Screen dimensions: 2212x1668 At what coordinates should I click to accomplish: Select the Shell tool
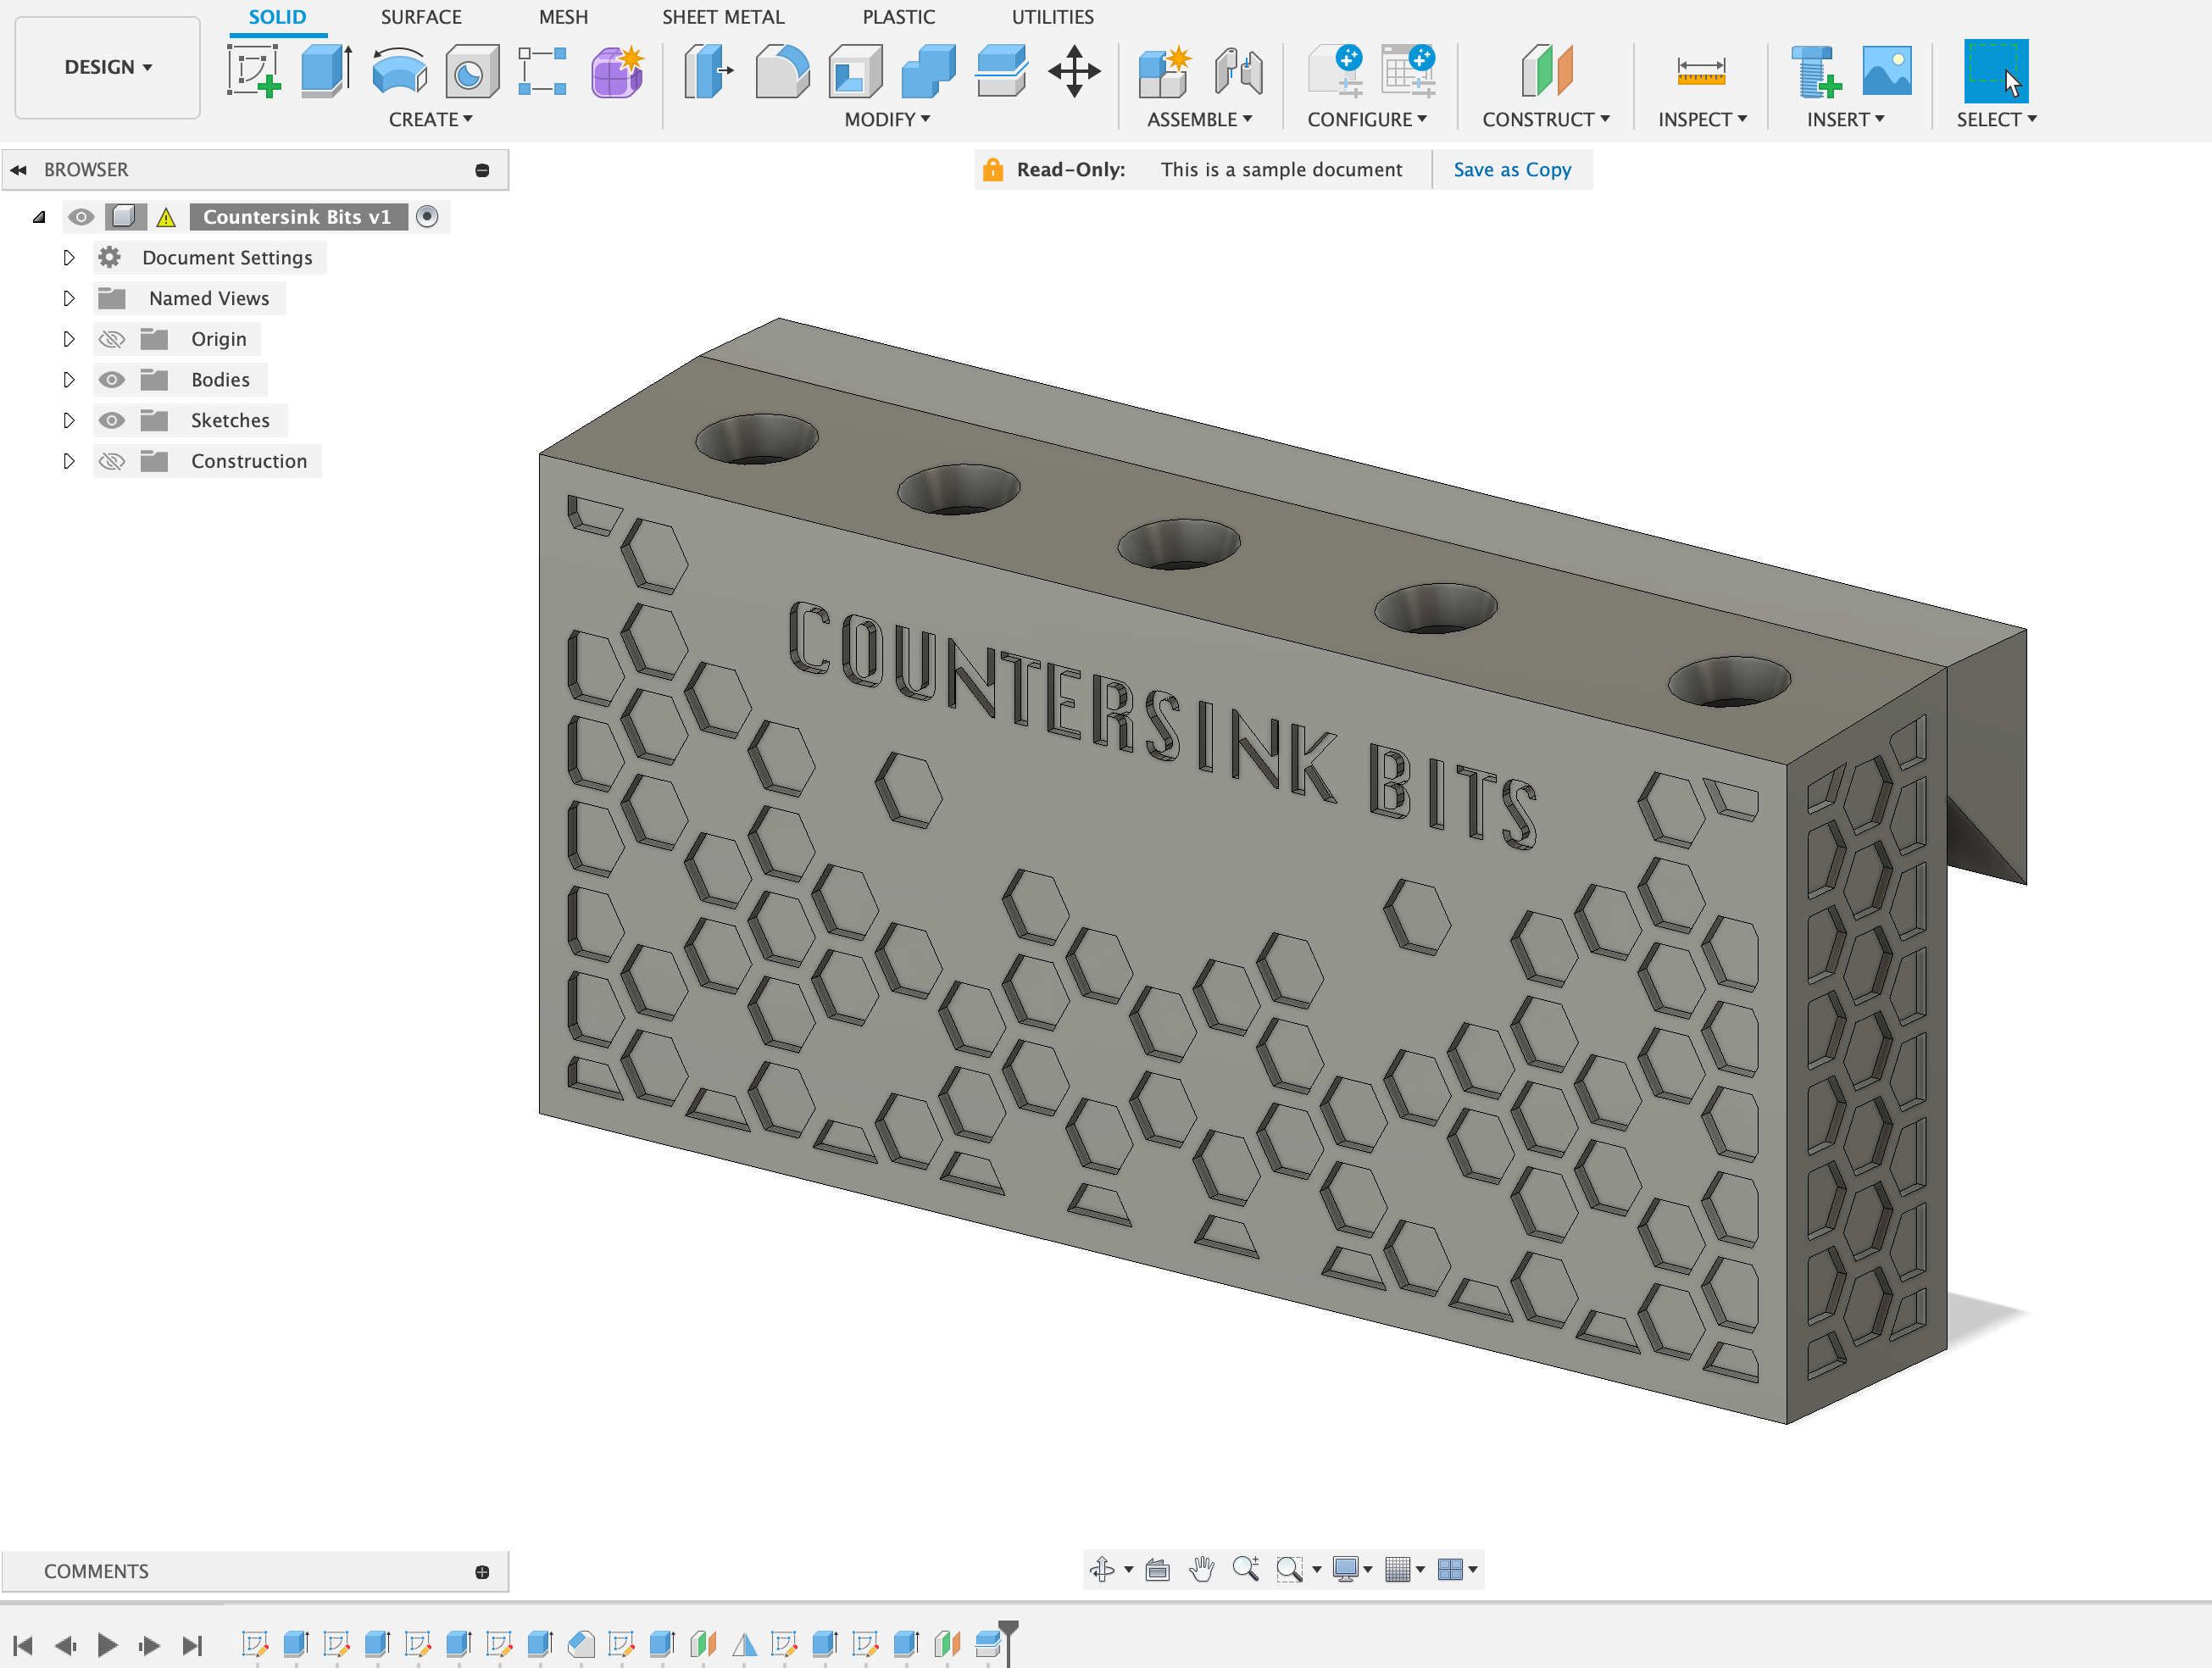pyautogui.click(x=855, y=71)
